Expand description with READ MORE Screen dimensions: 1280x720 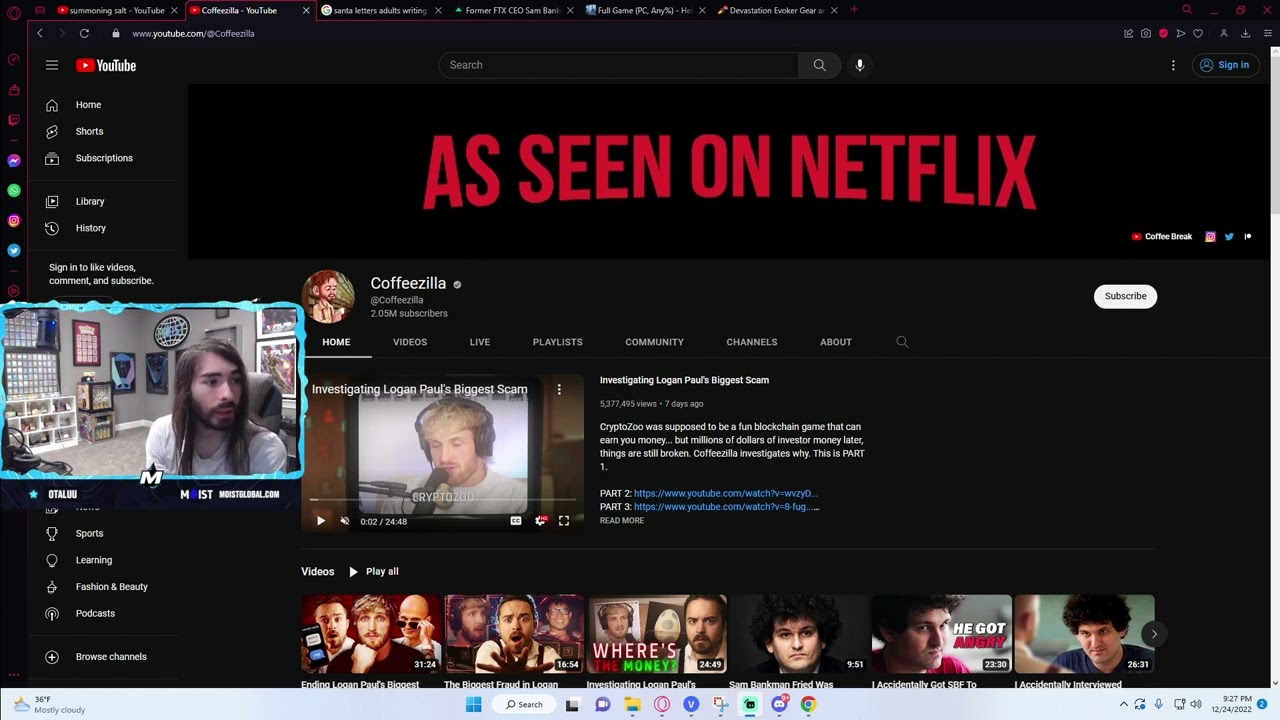(622, 521)
